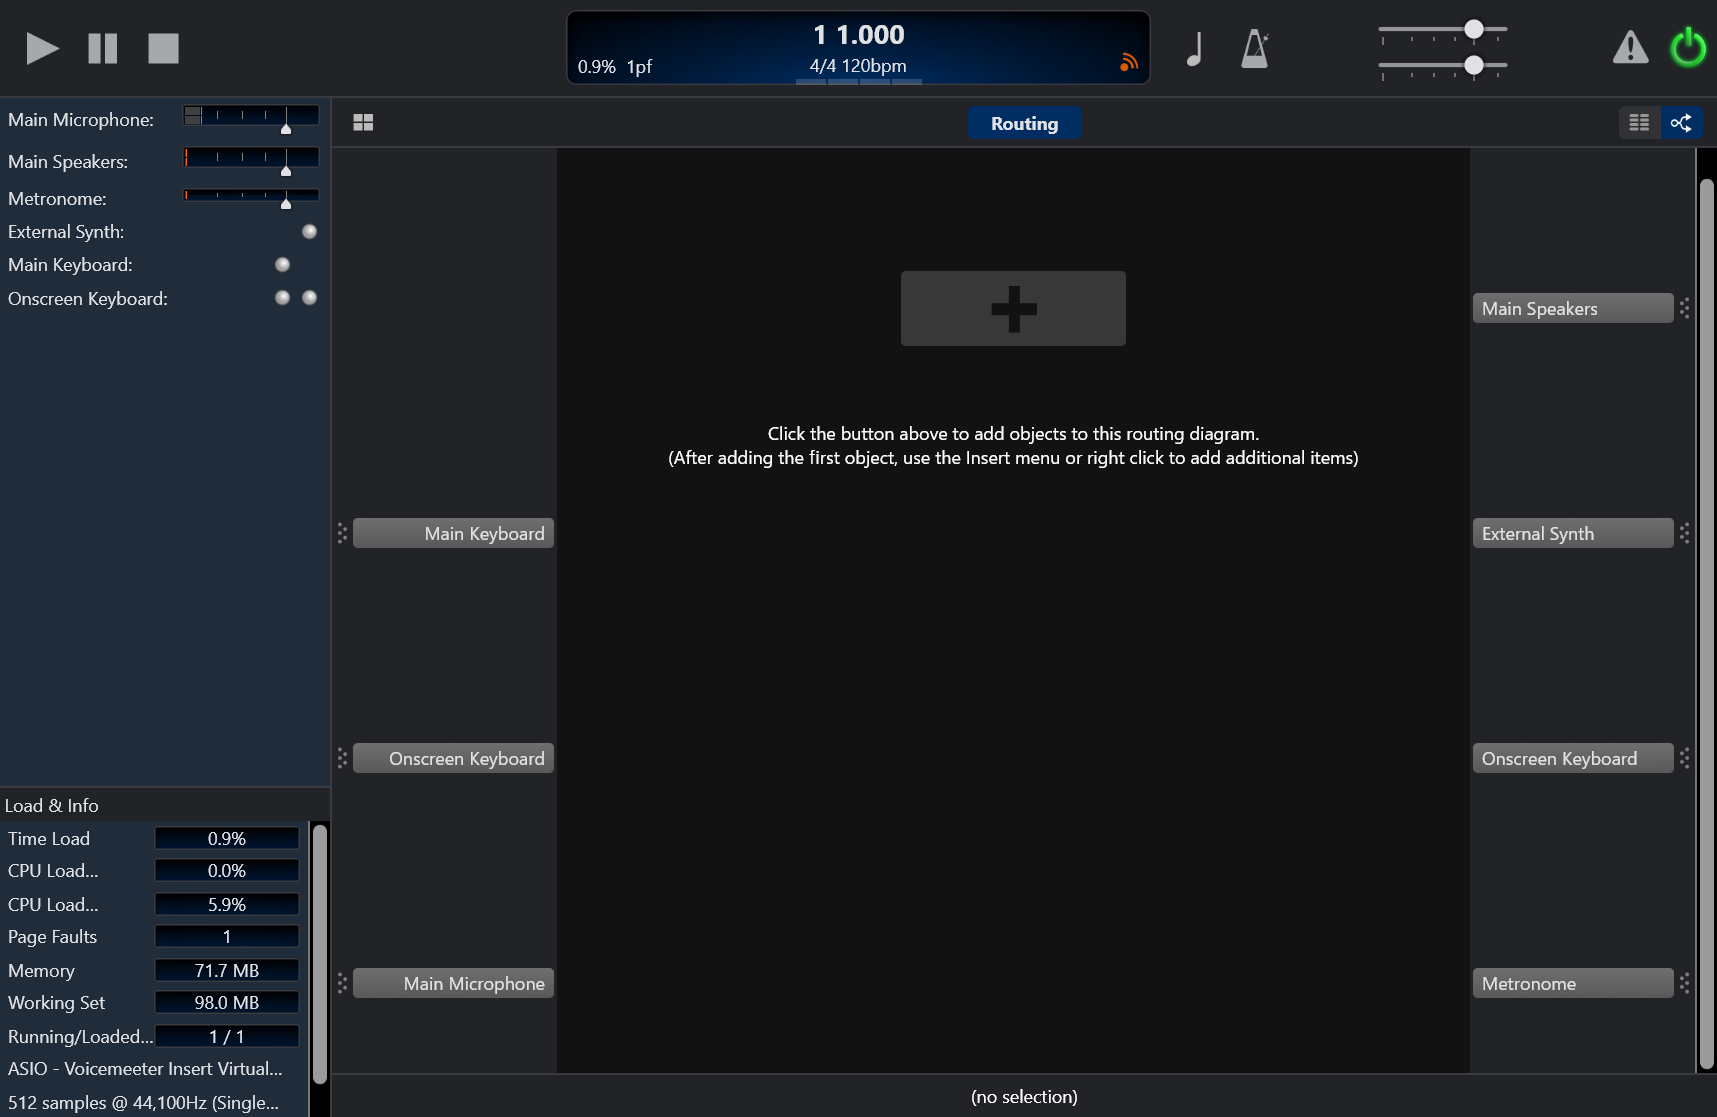Open the grid view icon beside Routing
Image resolution: width=1717 pixels, height=1117 pixels.
pos(363,122)
